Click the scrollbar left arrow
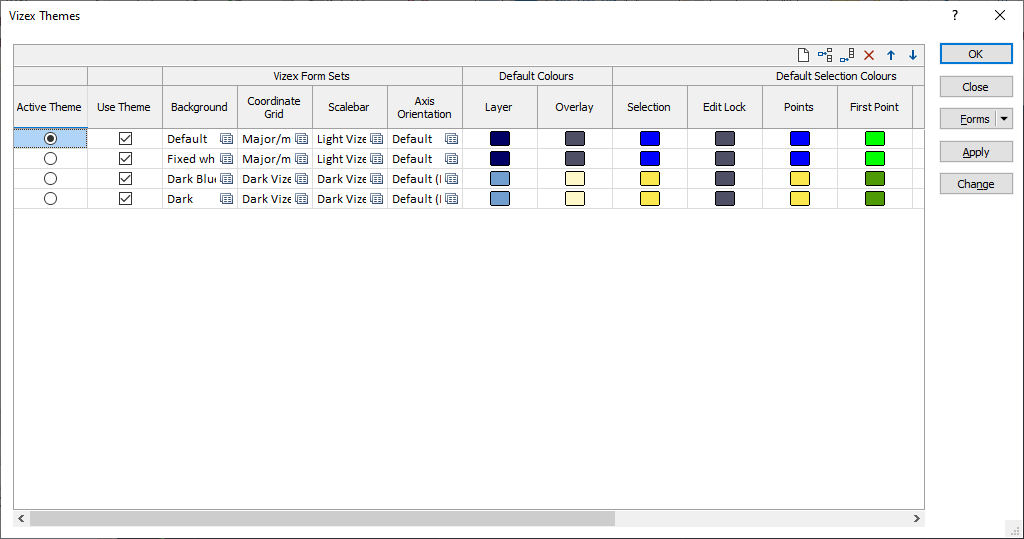The width and height of the screenshot is (1024, 539). point(22,519)
